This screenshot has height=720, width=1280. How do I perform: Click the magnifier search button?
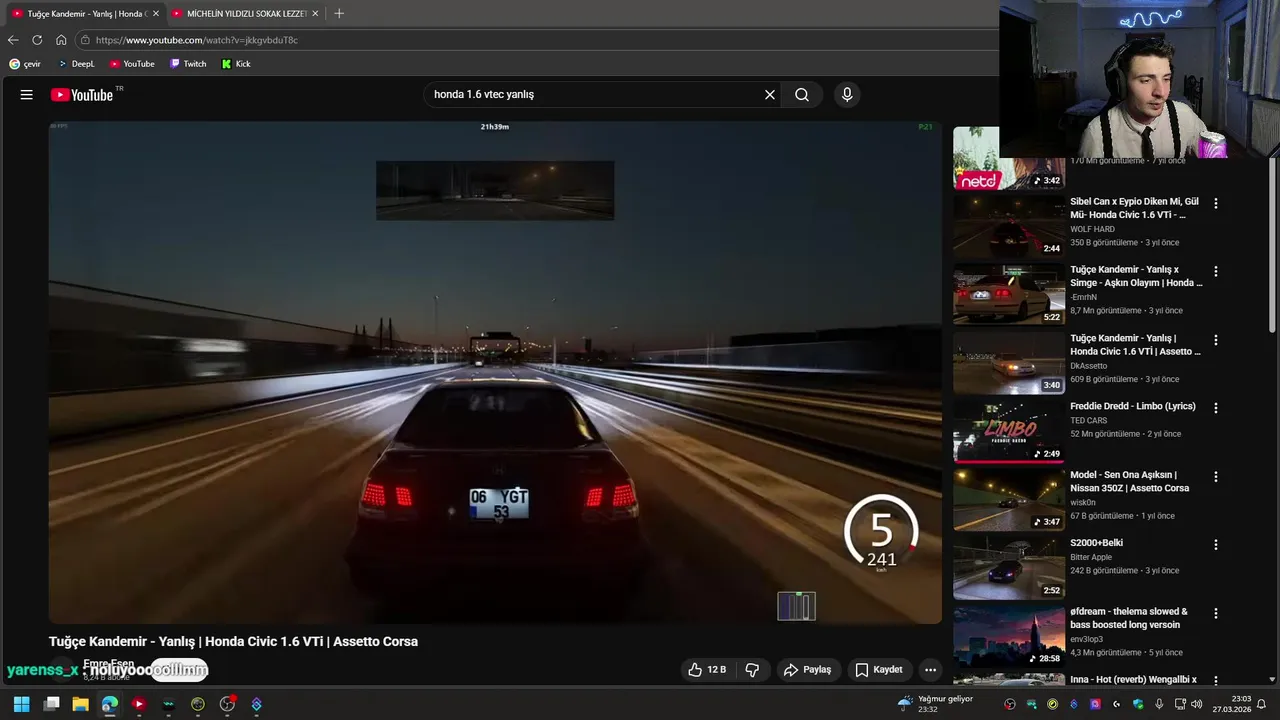click(802, 95)
